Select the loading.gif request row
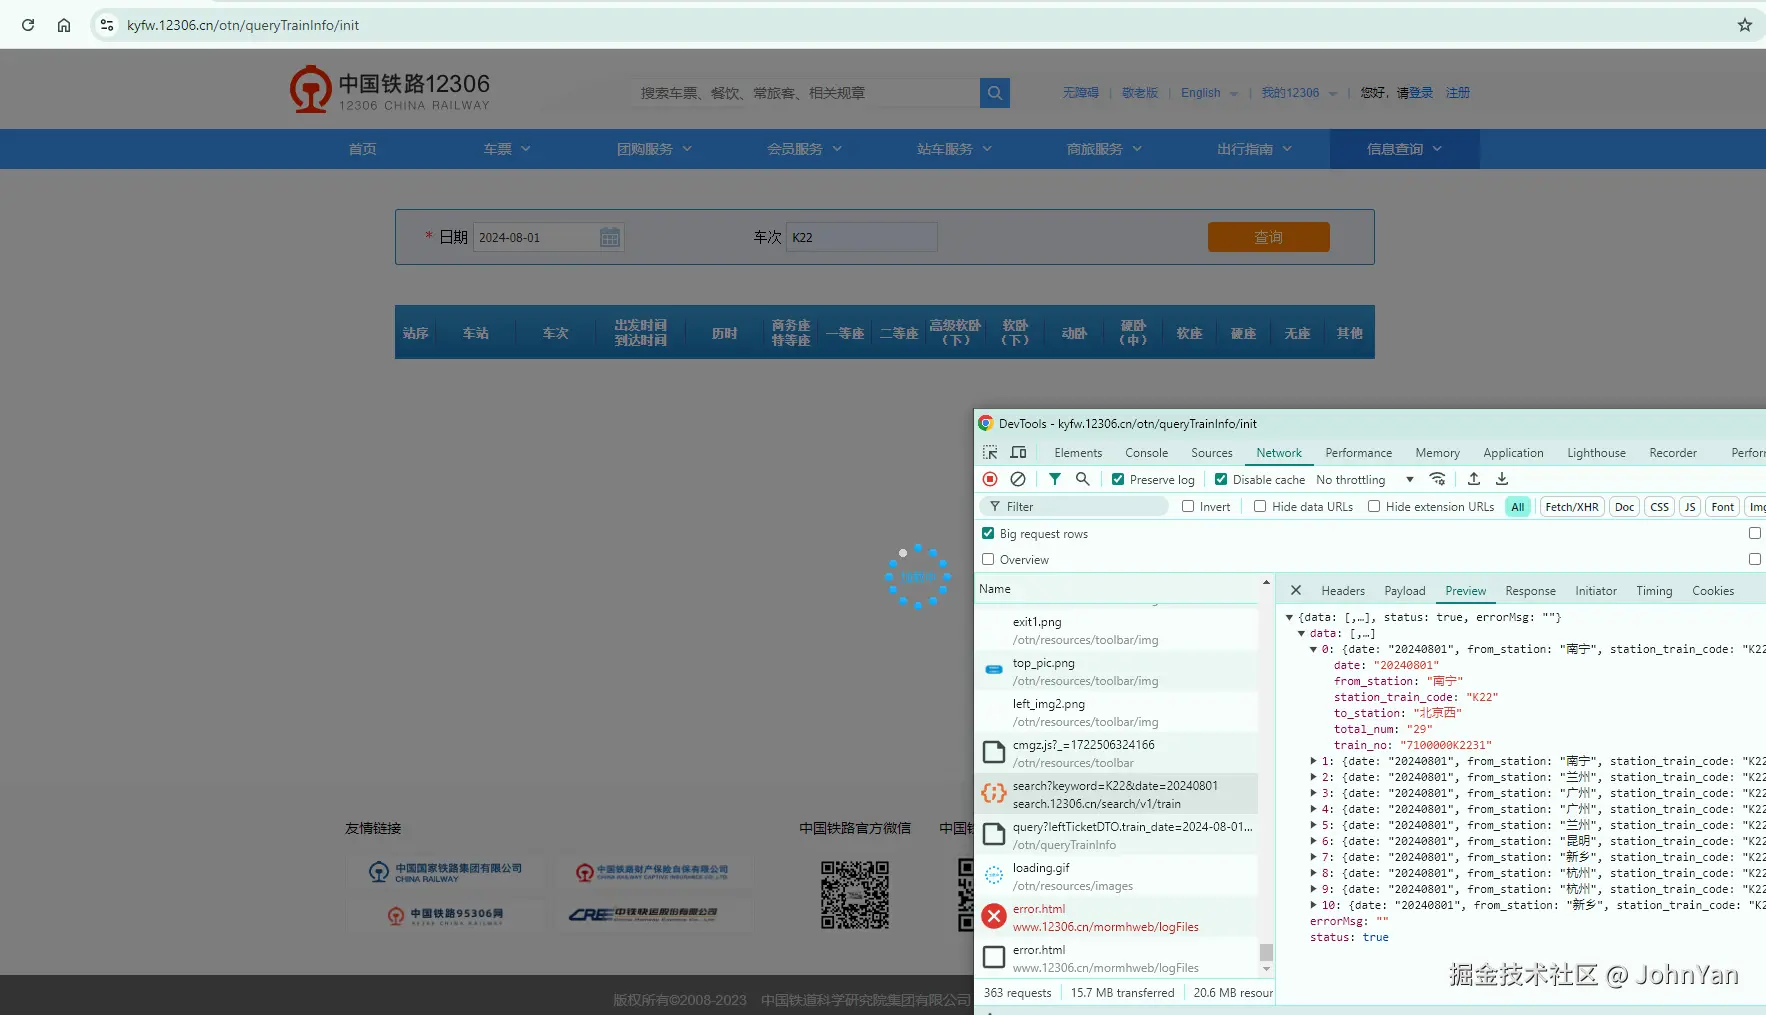 click(1117, 876)
